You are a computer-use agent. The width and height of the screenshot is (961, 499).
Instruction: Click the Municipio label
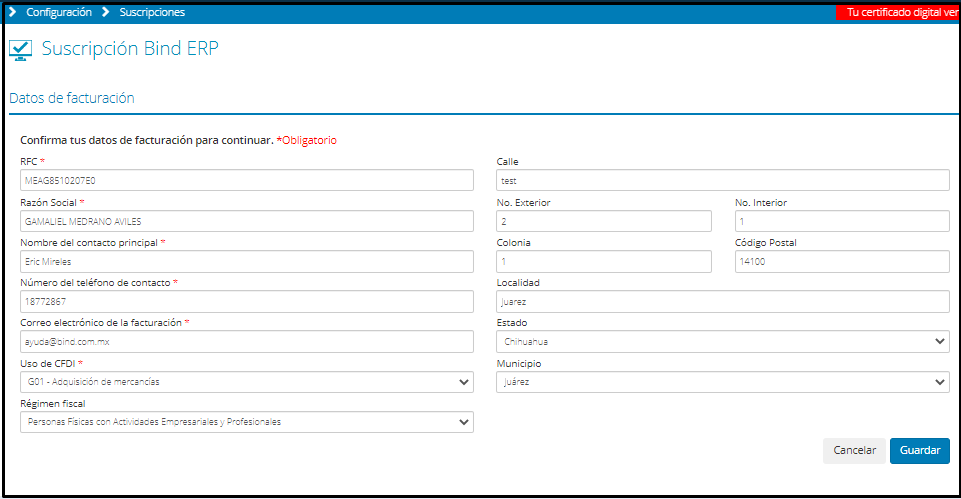point(519,364)
